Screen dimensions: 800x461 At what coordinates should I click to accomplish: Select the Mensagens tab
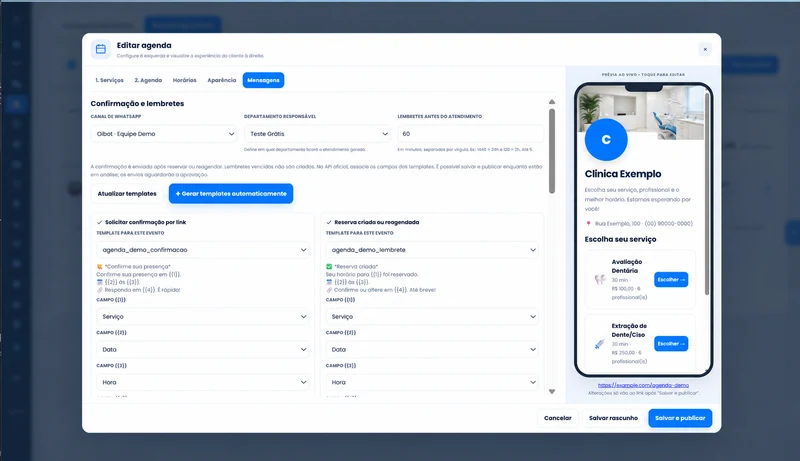point(263,80)
